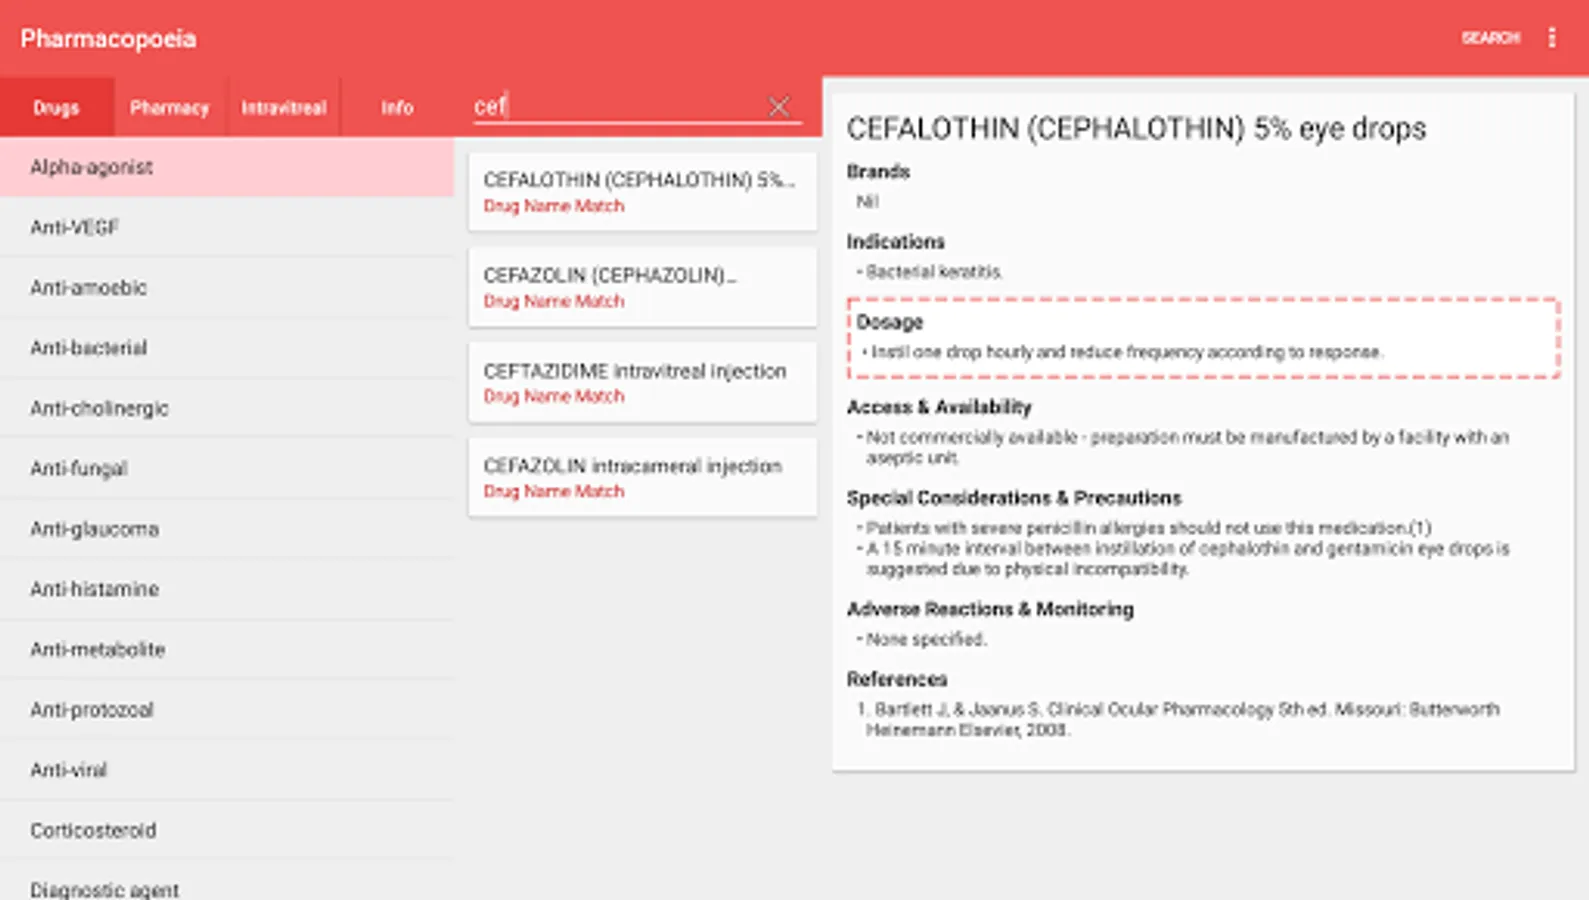
Task: Click the 'Bacterial keratitis' indication text
Action: pyautogui.click(x=933, y=272)
